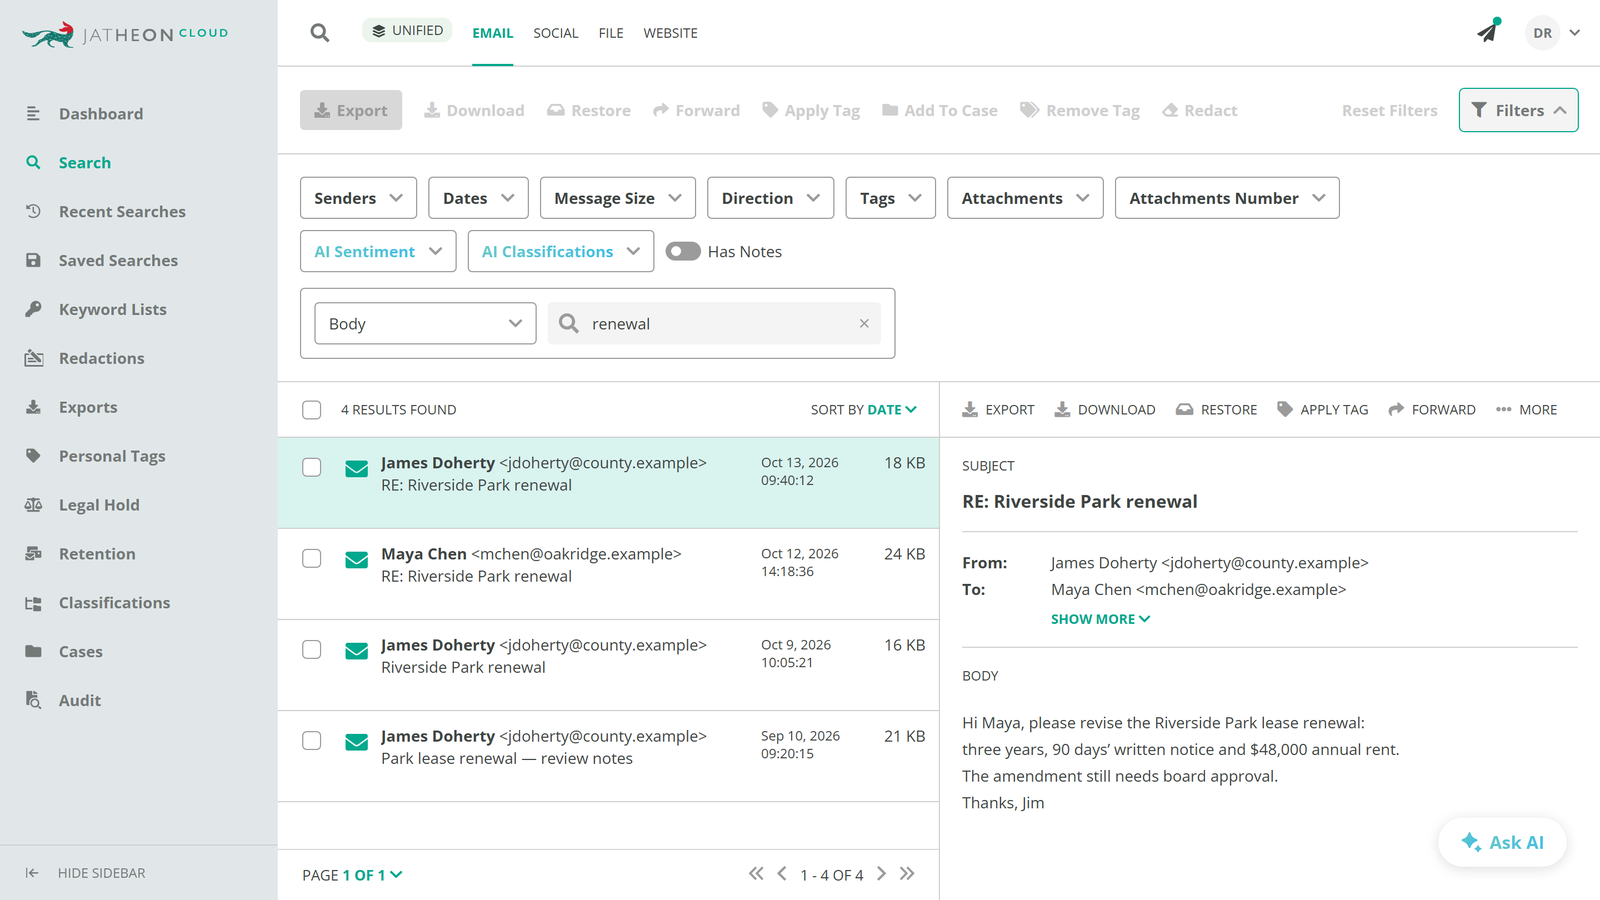1600x900 pixels.
Task: Toggle the Has Notes switch
Action: (683, 252)
